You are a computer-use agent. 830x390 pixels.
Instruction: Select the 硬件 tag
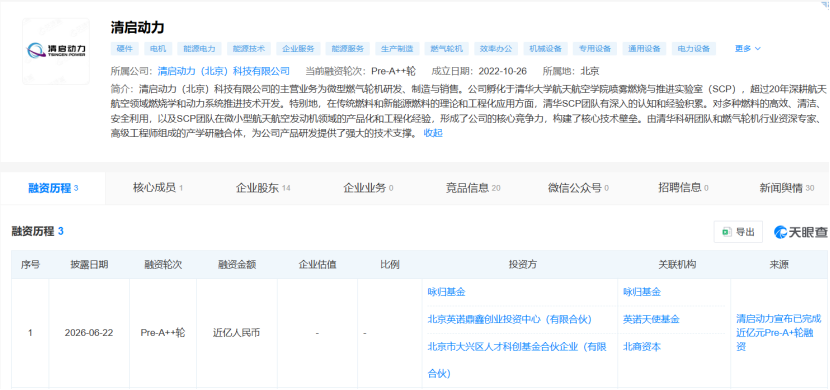click(125, 49)
